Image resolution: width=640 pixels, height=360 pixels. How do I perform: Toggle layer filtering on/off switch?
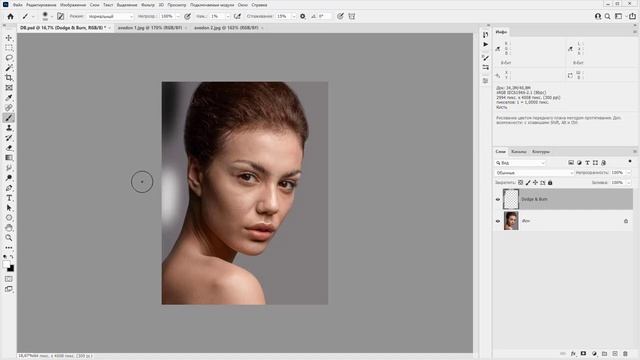[630, 162]
